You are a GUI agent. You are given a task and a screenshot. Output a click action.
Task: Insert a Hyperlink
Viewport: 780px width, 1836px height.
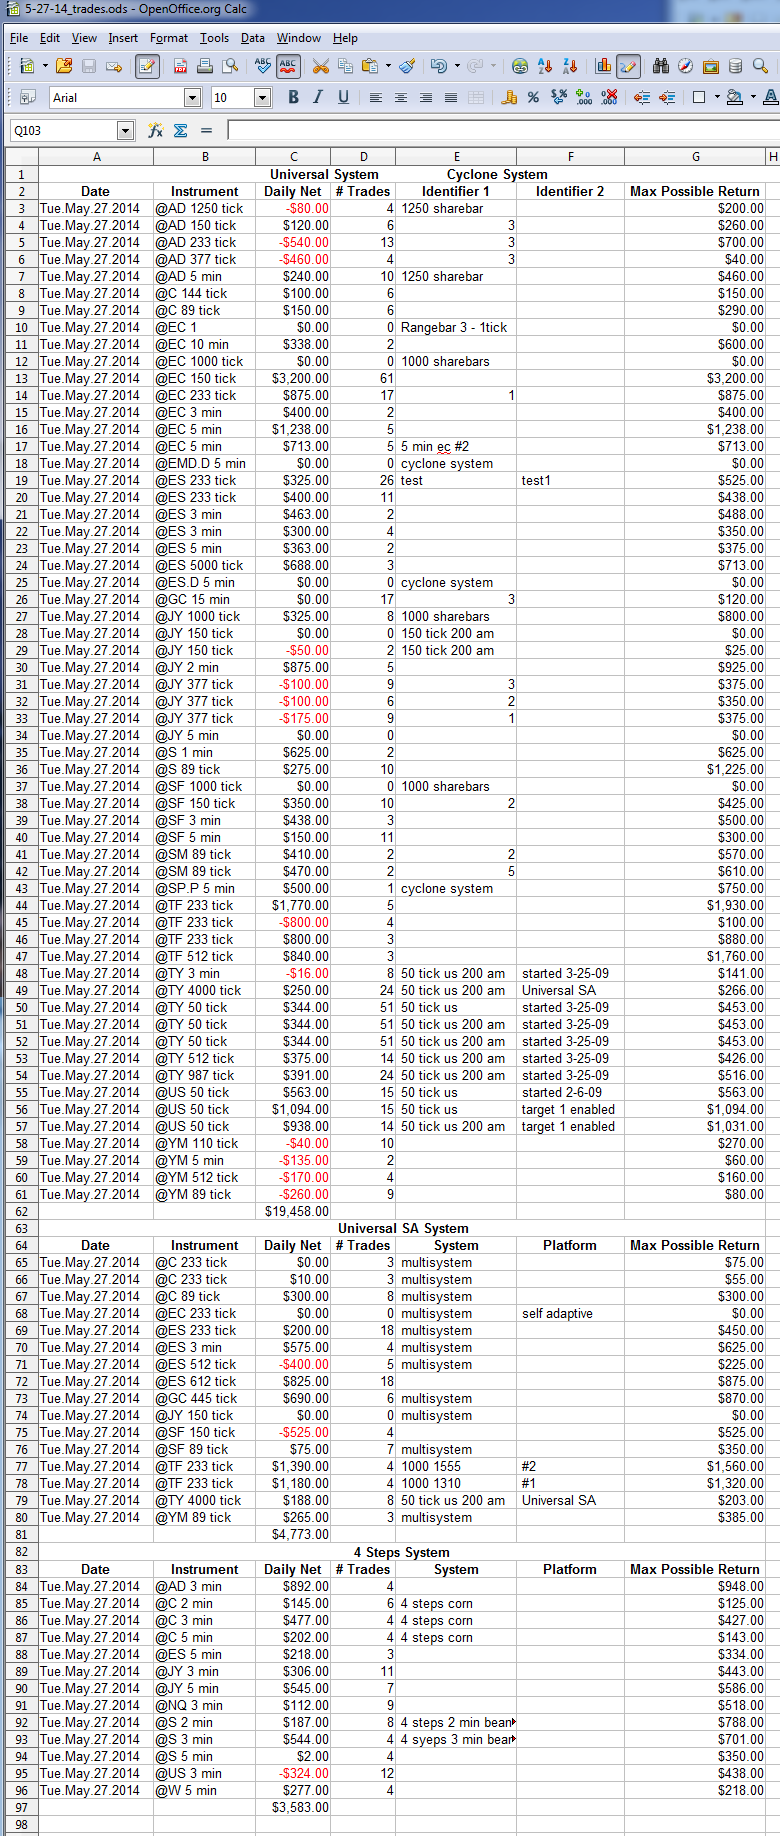coord(520,66)
